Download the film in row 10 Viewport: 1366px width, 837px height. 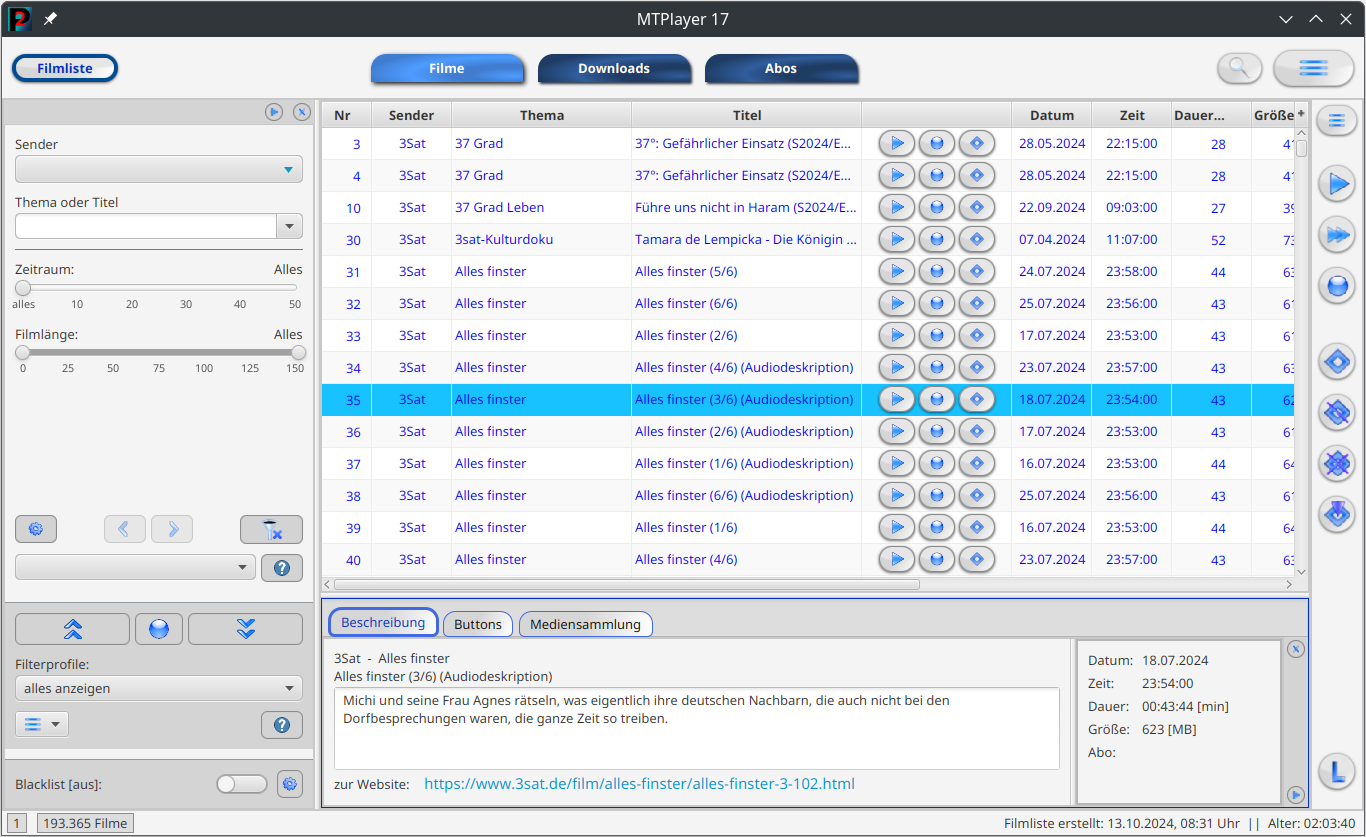click(937, 207)
